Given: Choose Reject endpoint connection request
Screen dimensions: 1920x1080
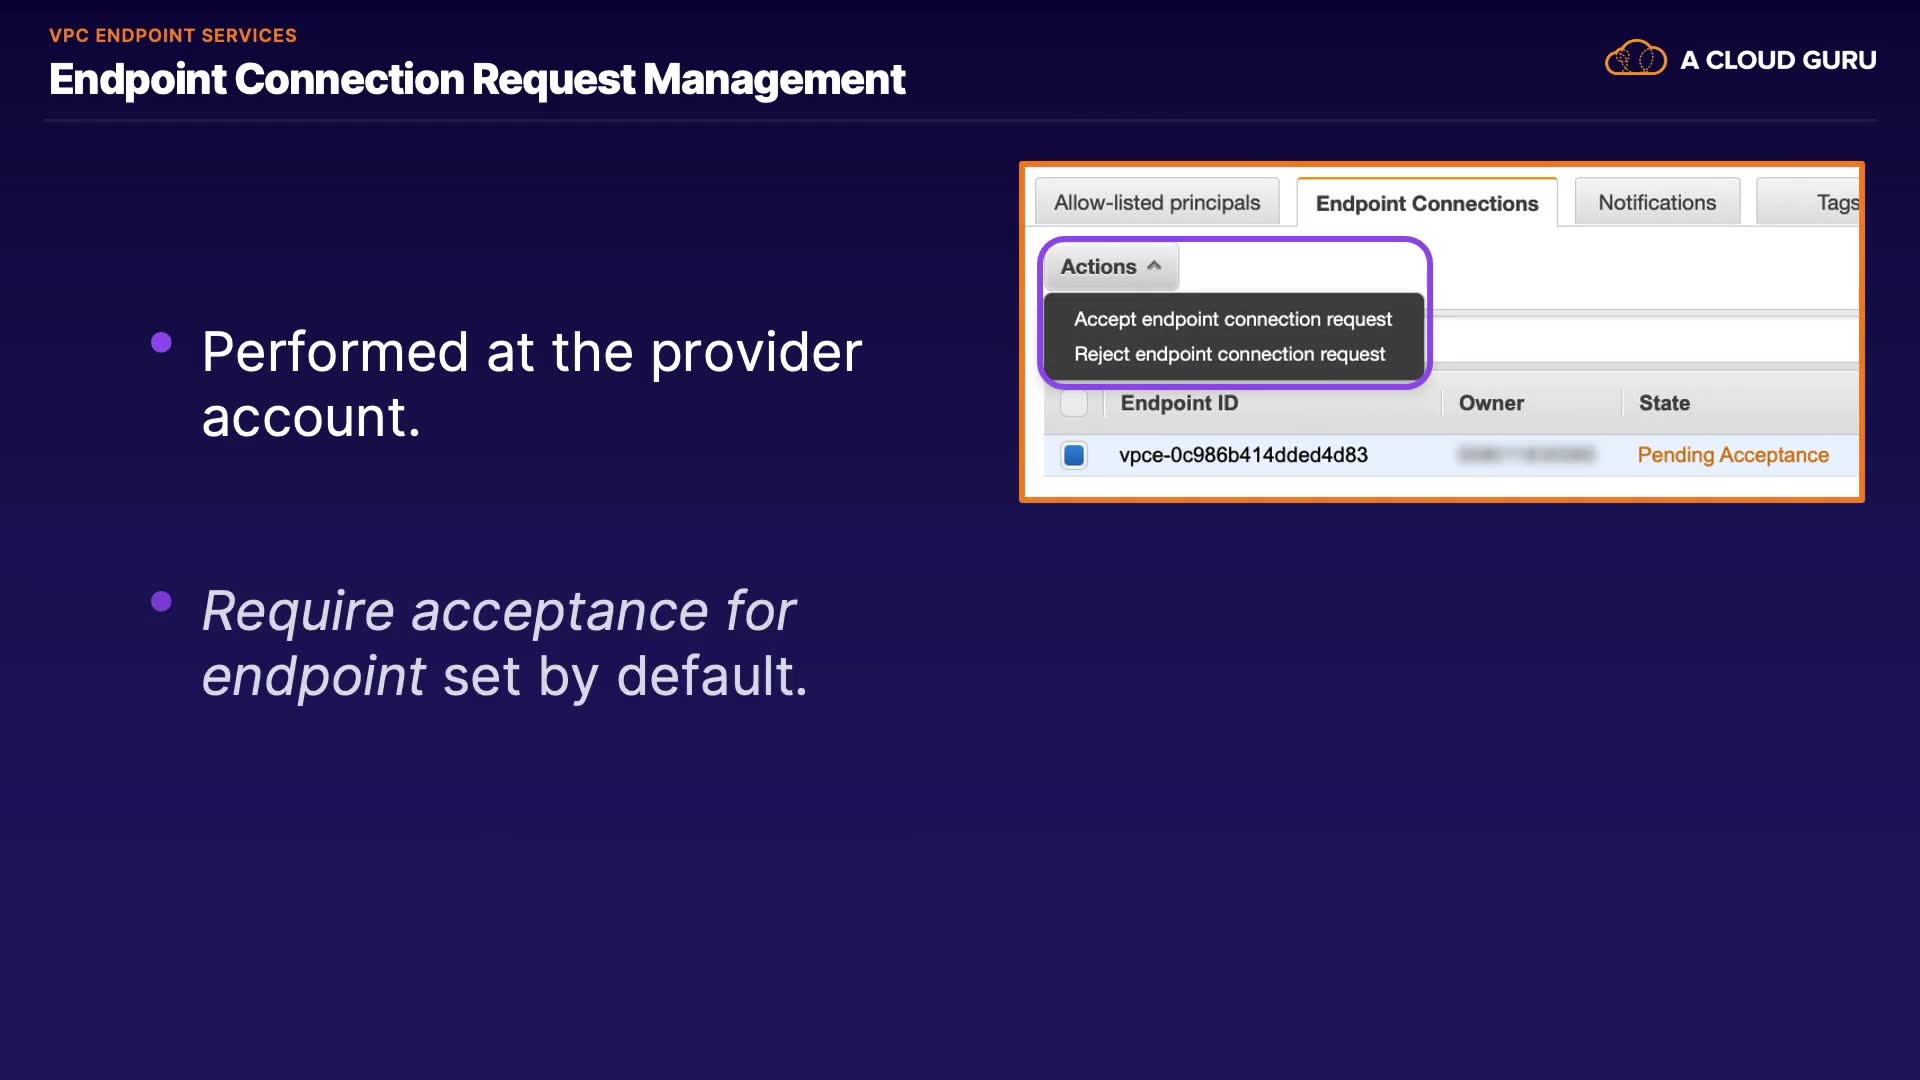Looking at the screenshot, I should [x=1229, y=354].
